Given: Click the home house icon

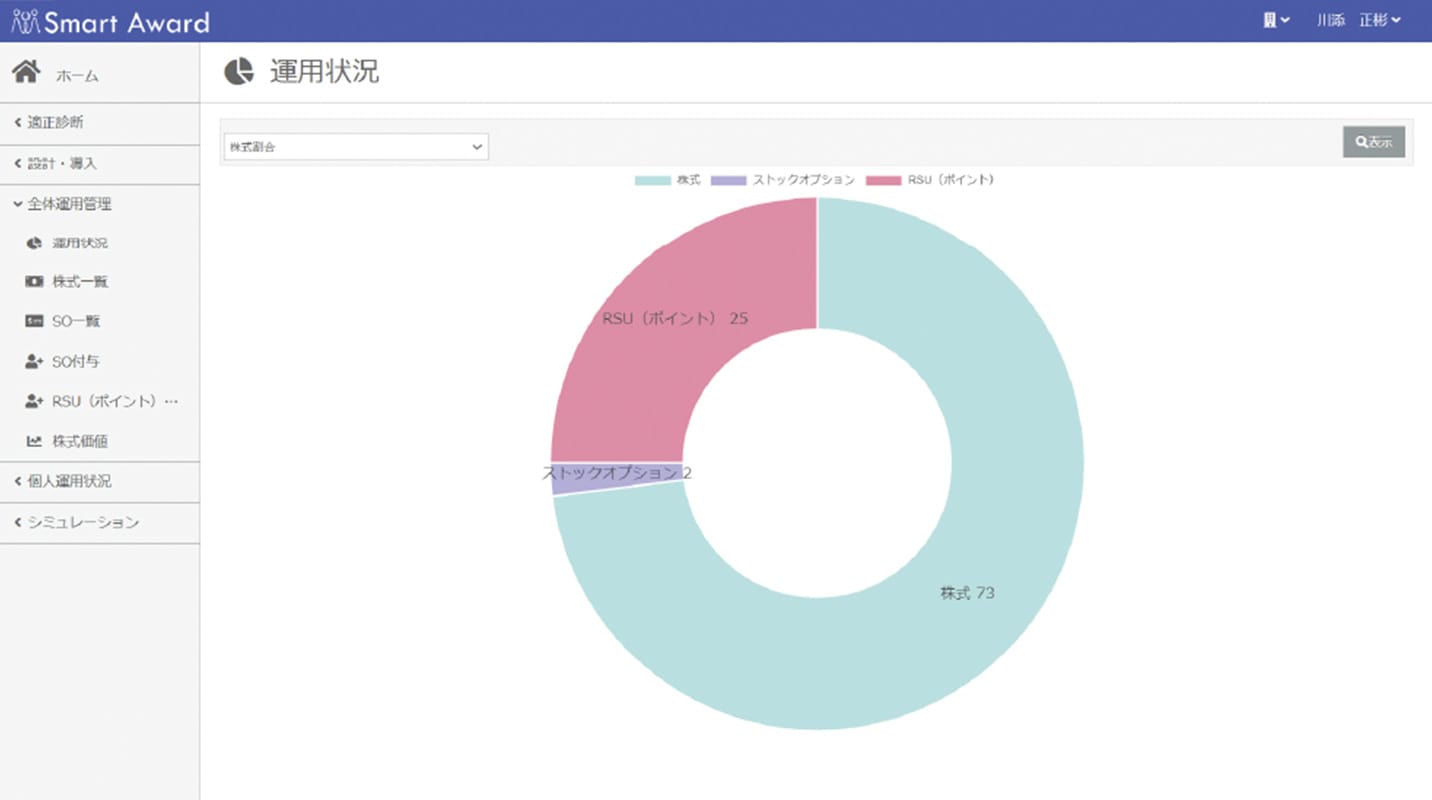Looking at the screenshot, I should click(26, 72).
